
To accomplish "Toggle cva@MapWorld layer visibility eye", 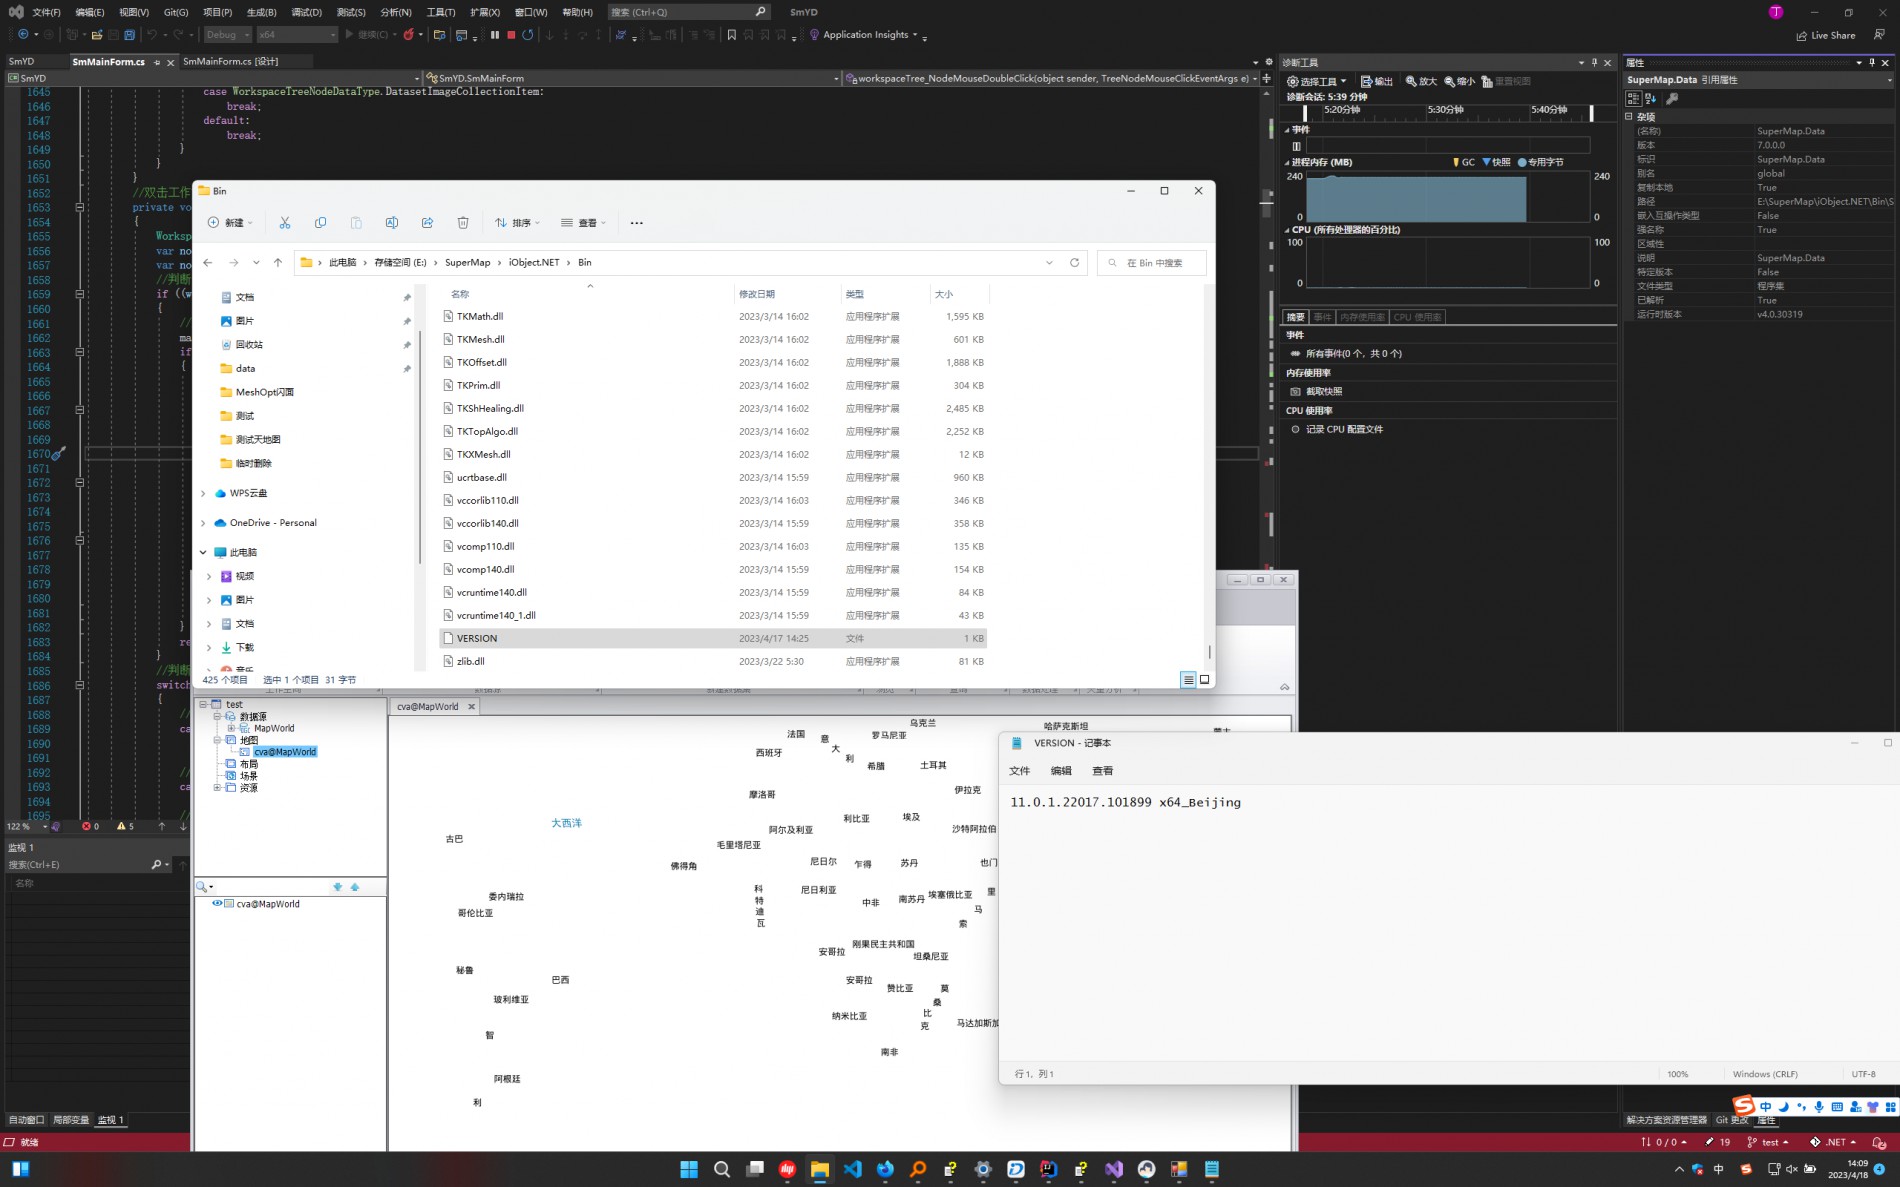I will click(x=216, y=903).
